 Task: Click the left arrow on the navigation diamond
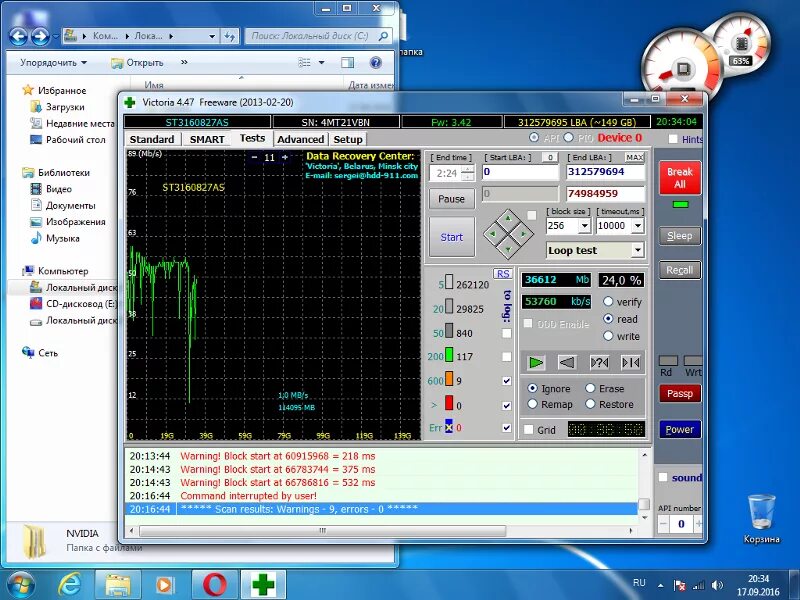tap(492, 234)
